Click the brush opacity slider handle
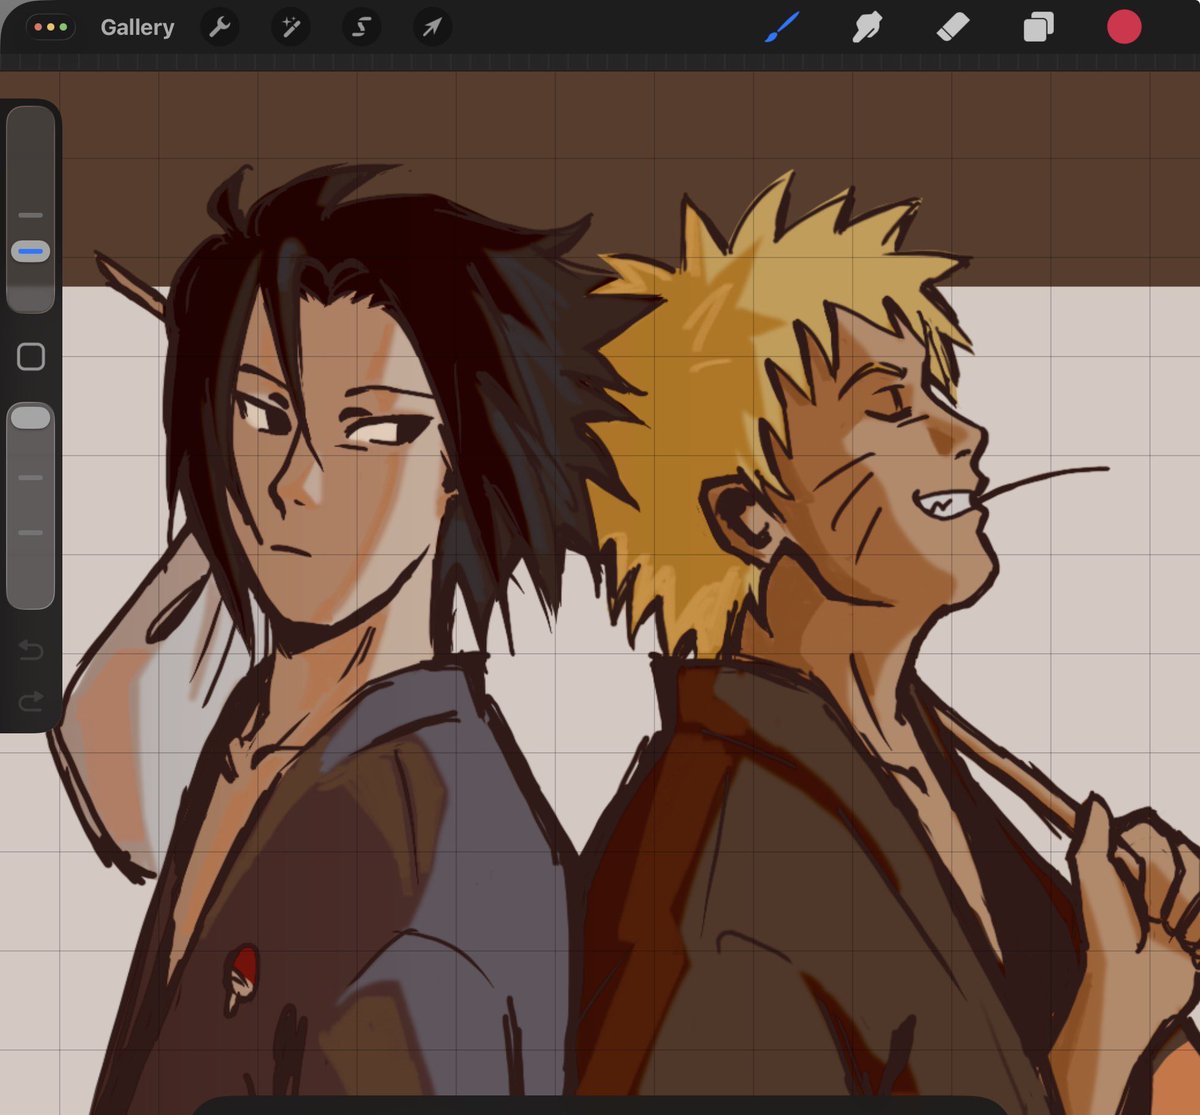Viewport: 1200px width, 1115px height. [31, 417]
